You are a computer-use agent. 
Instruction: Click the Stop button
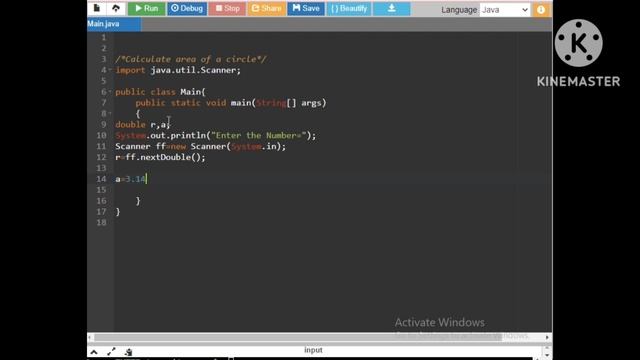(227, 9)
